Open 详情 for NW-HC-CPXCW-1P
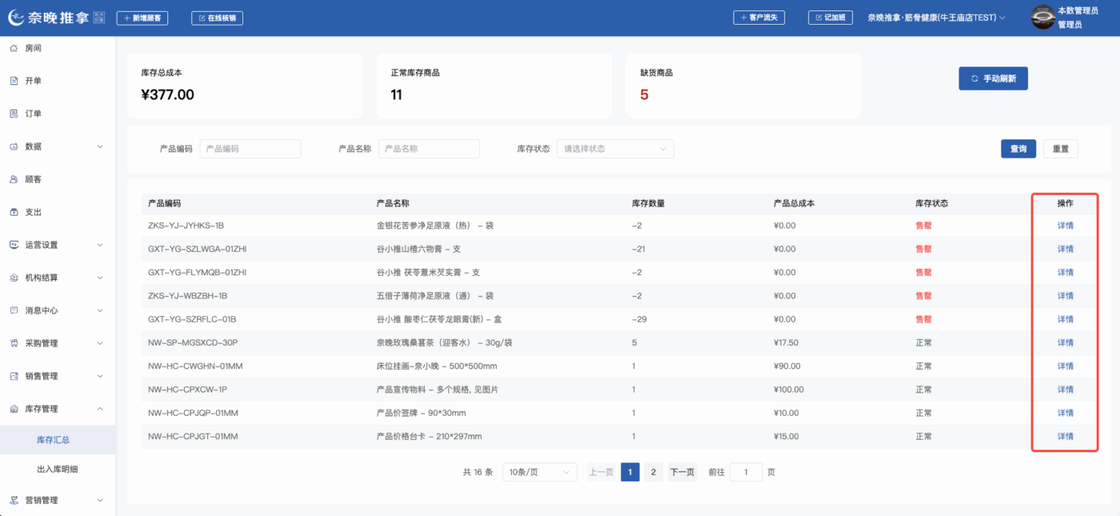This screenshot has width=1120, height=516. point(1065,390)
